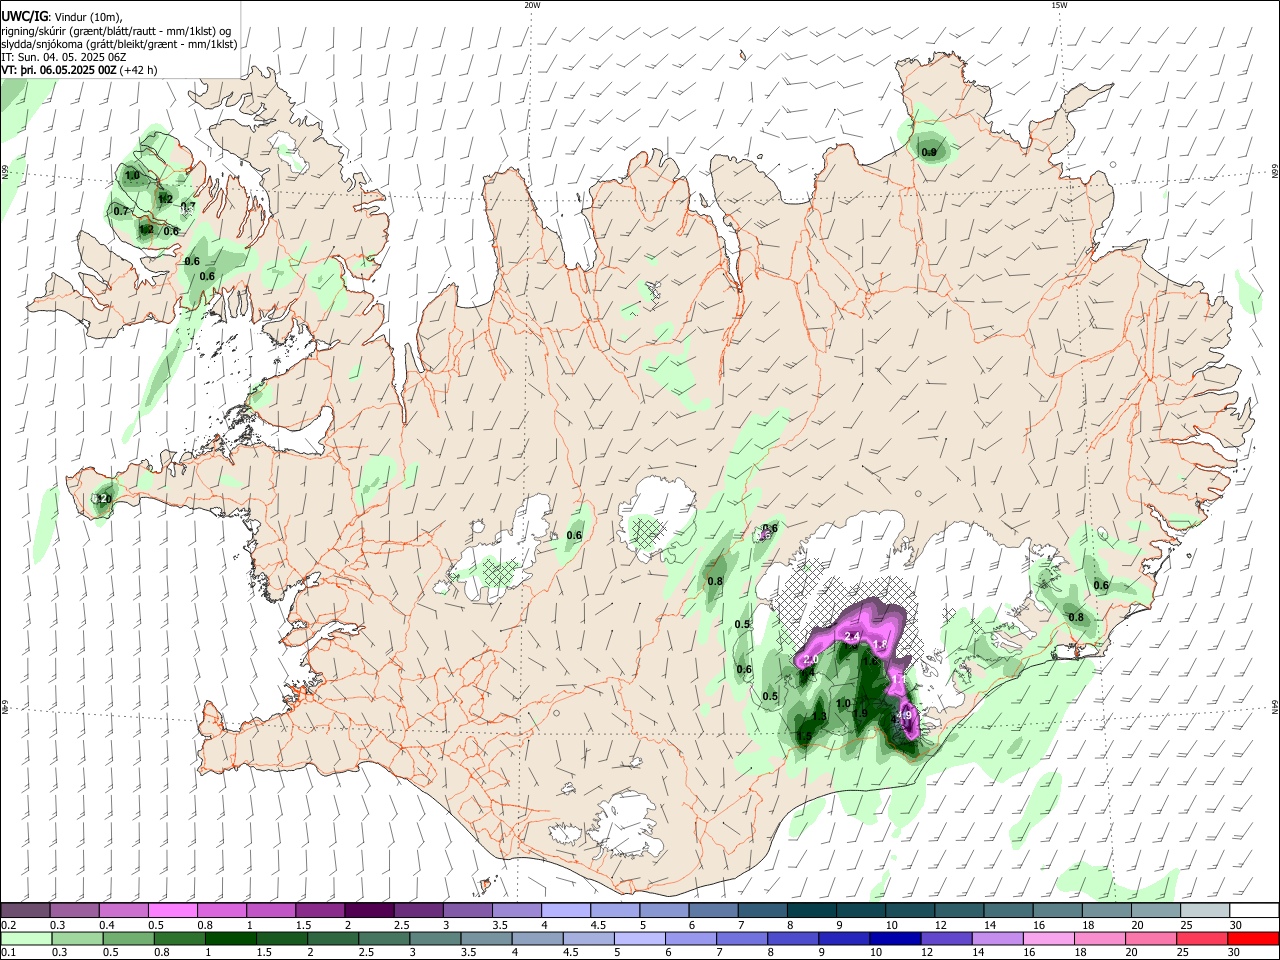This screenshot has height=960, width=1280.
Task: Click the white swatch labeled 30 in upper legend row
Action: tap(1254, 911)
